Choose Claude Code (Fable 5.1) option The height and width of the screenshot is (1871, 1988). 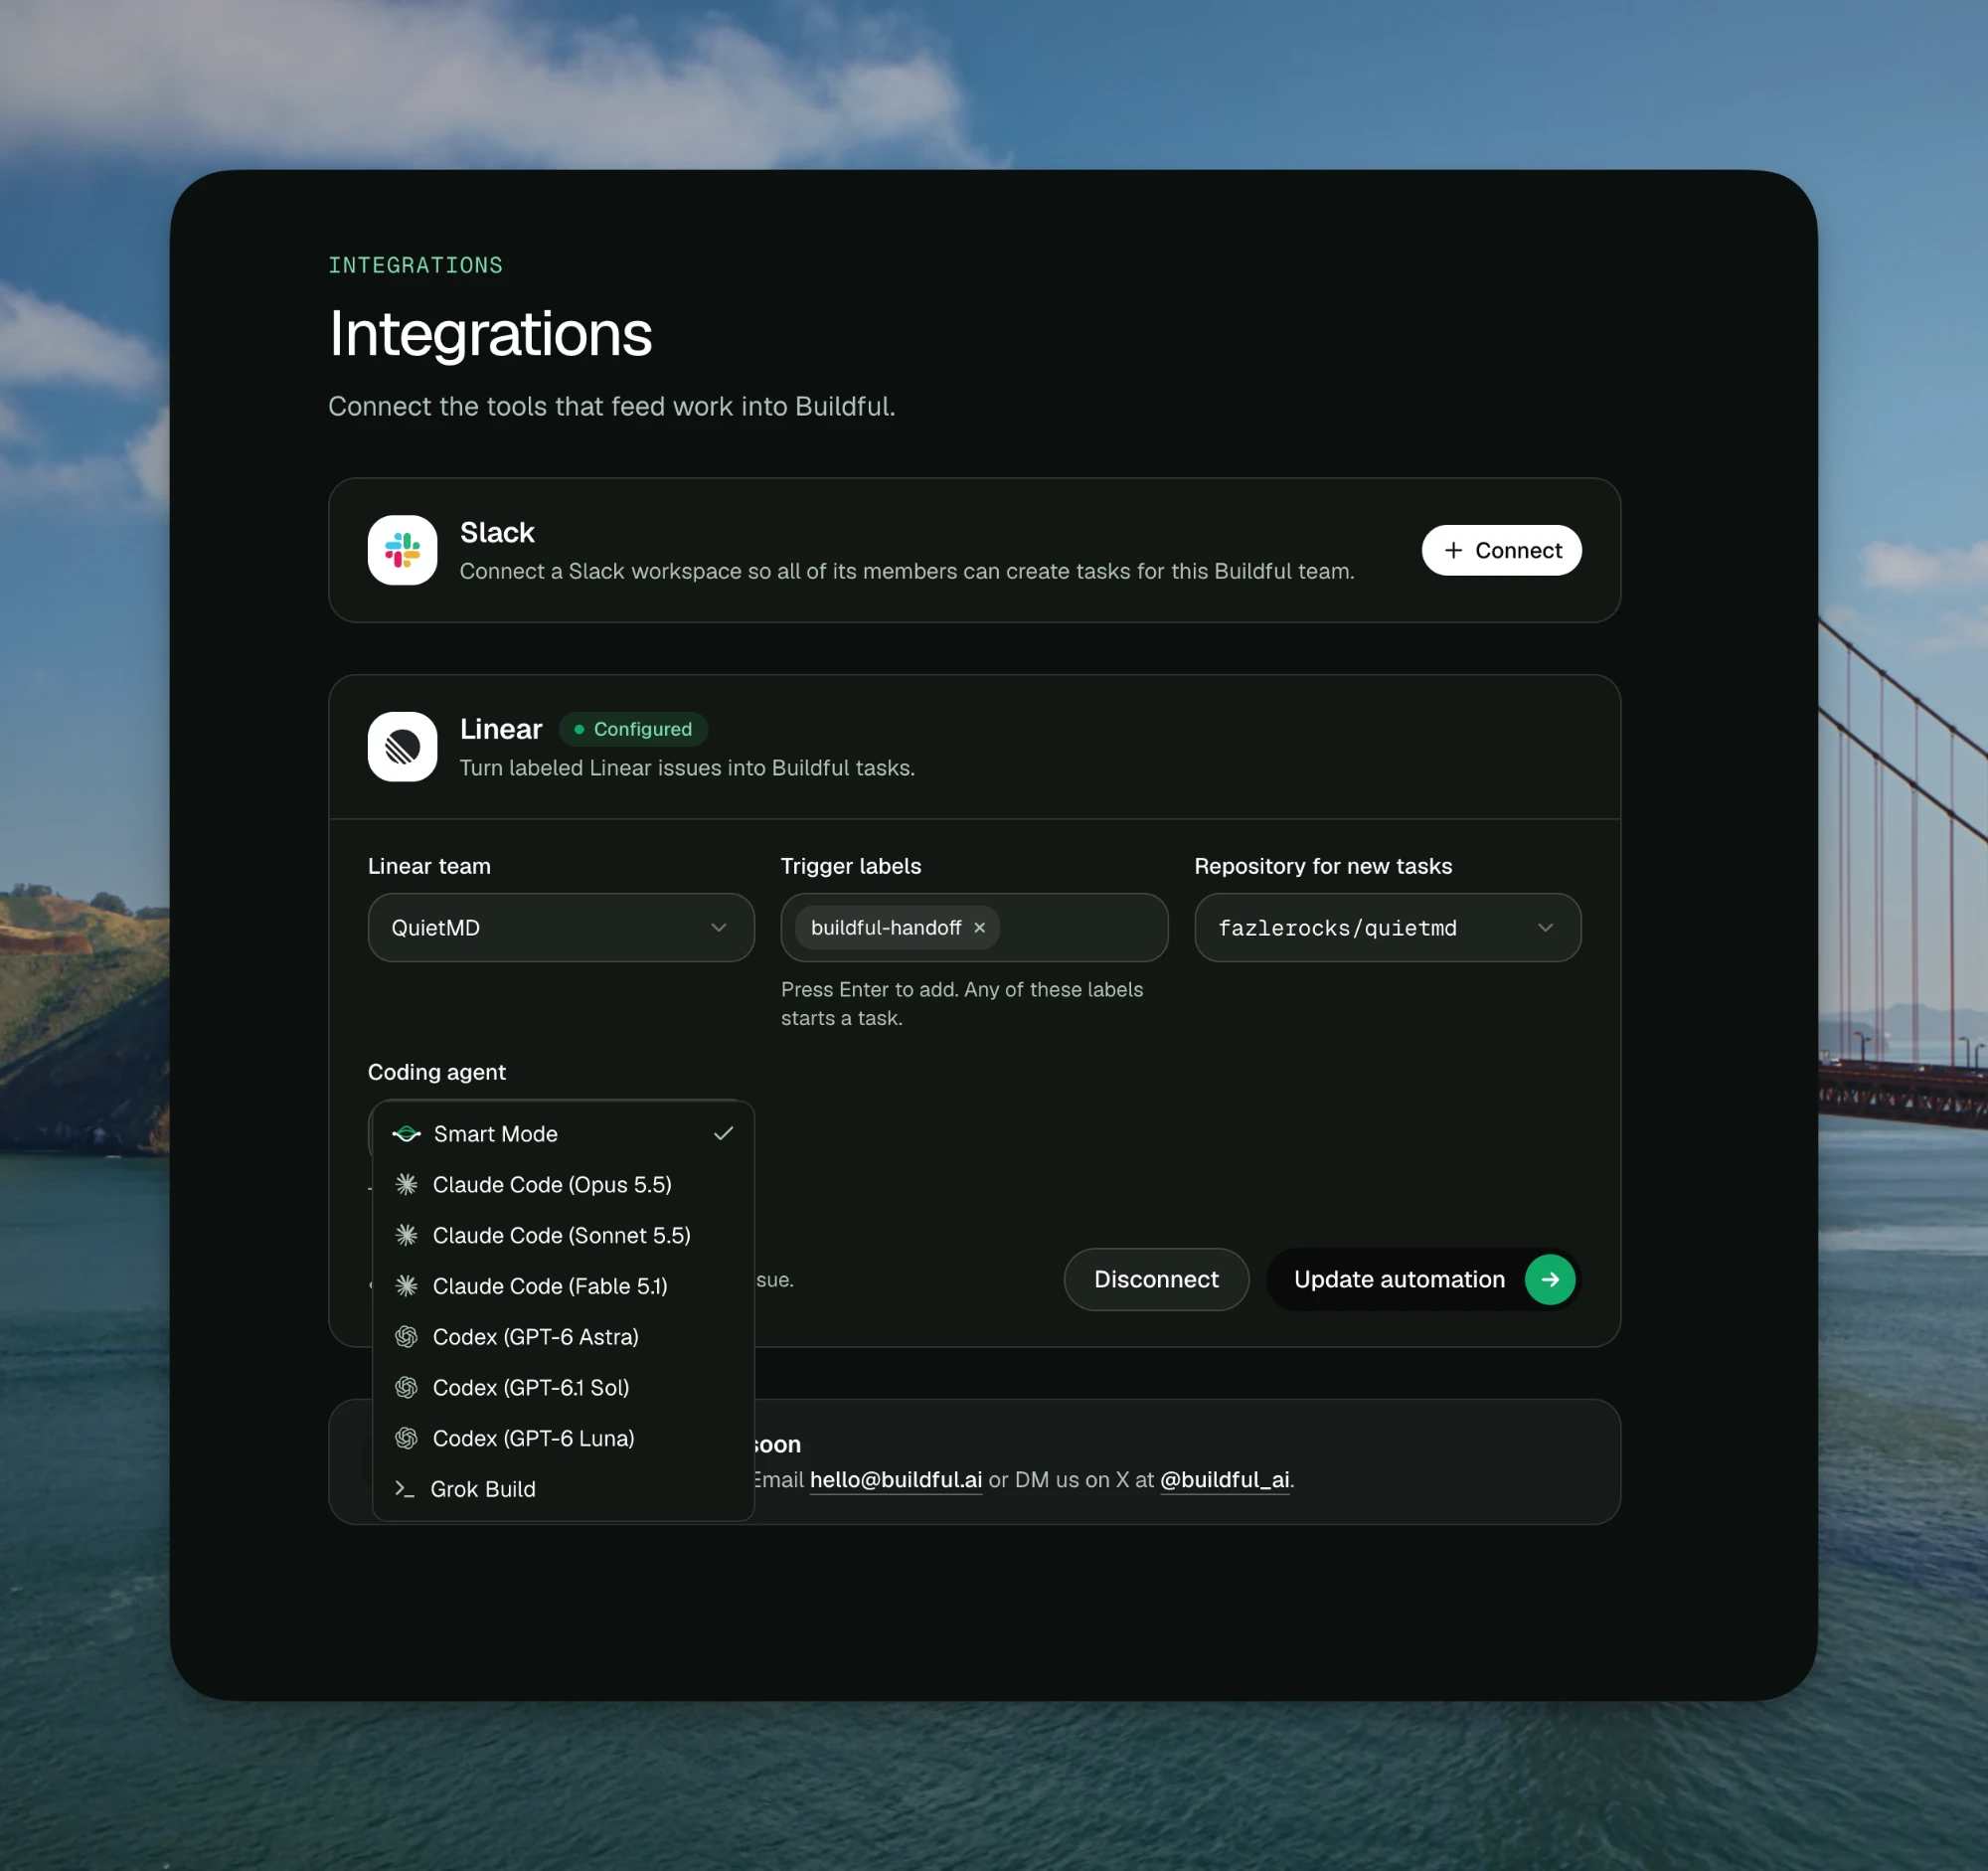[x=563, y=1286]
